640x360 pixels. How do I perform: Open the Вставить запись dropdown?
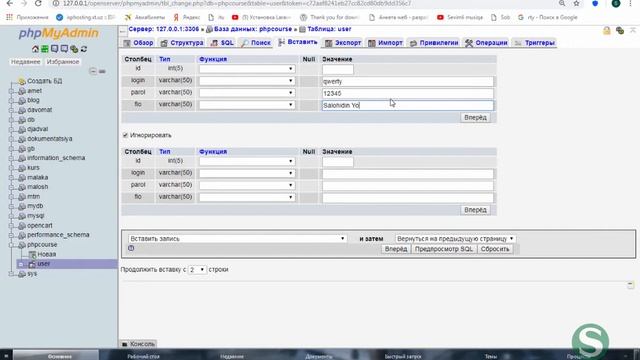tap(238, 238)
